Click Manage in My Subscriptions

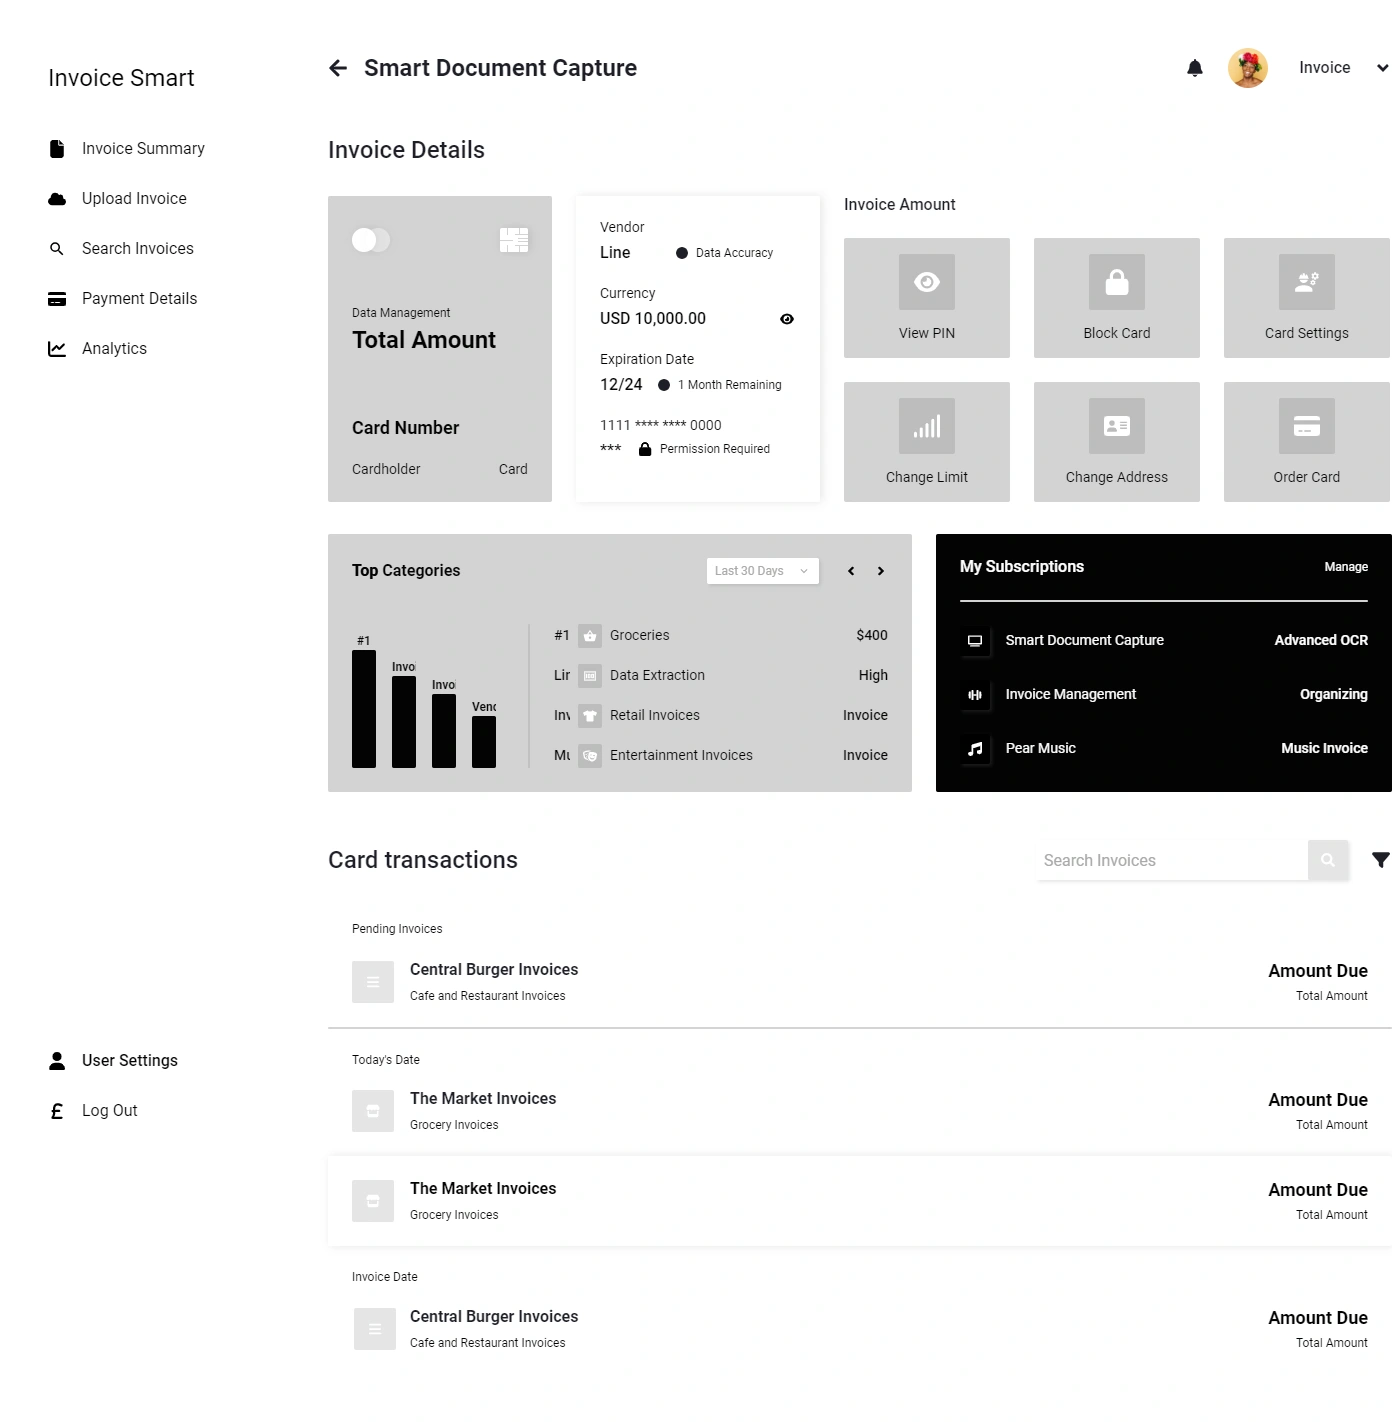point(1345,567)
